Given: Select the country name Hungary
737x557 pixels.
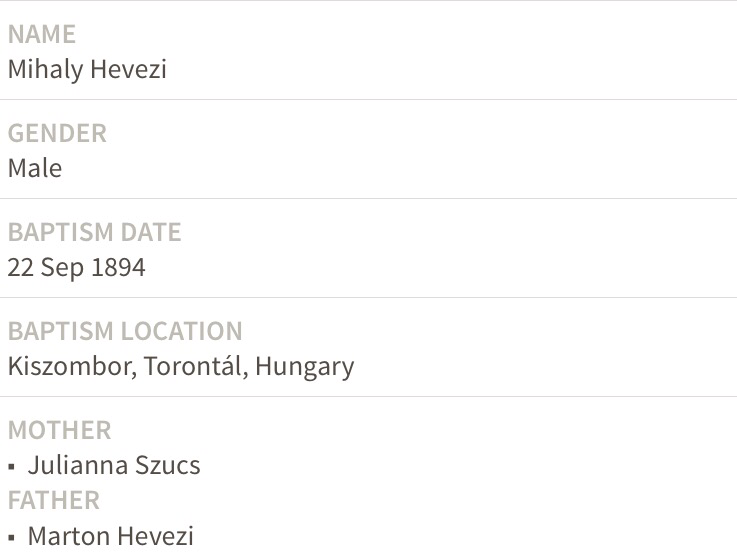Looking at the screenshot, I should [304, 367].
